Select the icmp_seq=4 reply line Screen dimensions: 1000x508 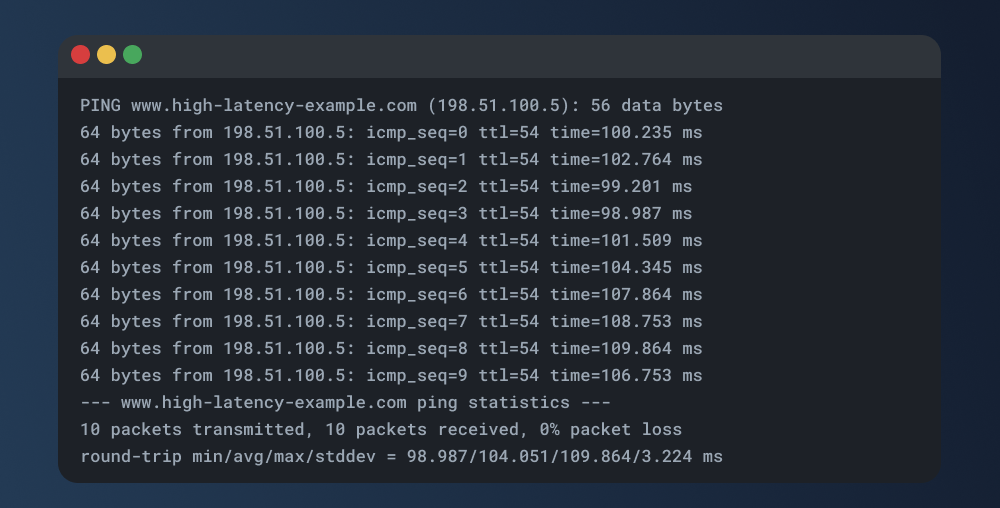tap(391, 240)
